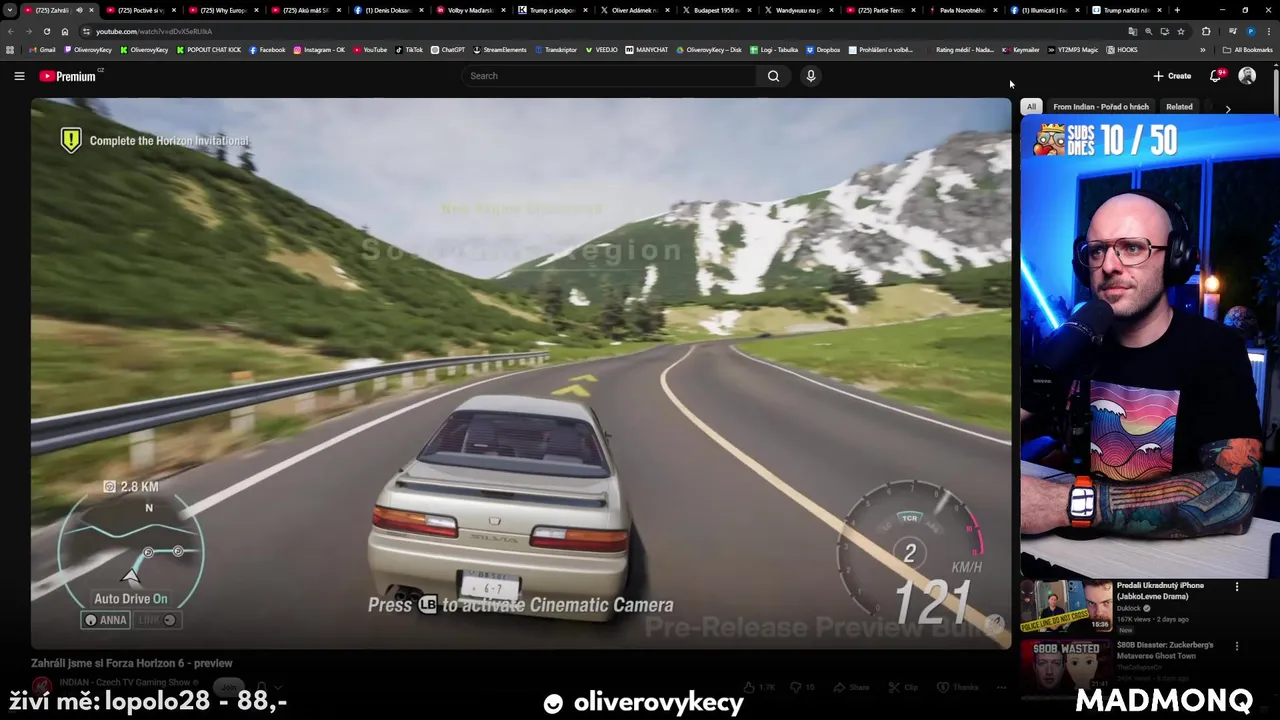Click video title Zahráli jsme si Forza Horizon 6
Screen dimensions: 1280x720
point(132,663)
